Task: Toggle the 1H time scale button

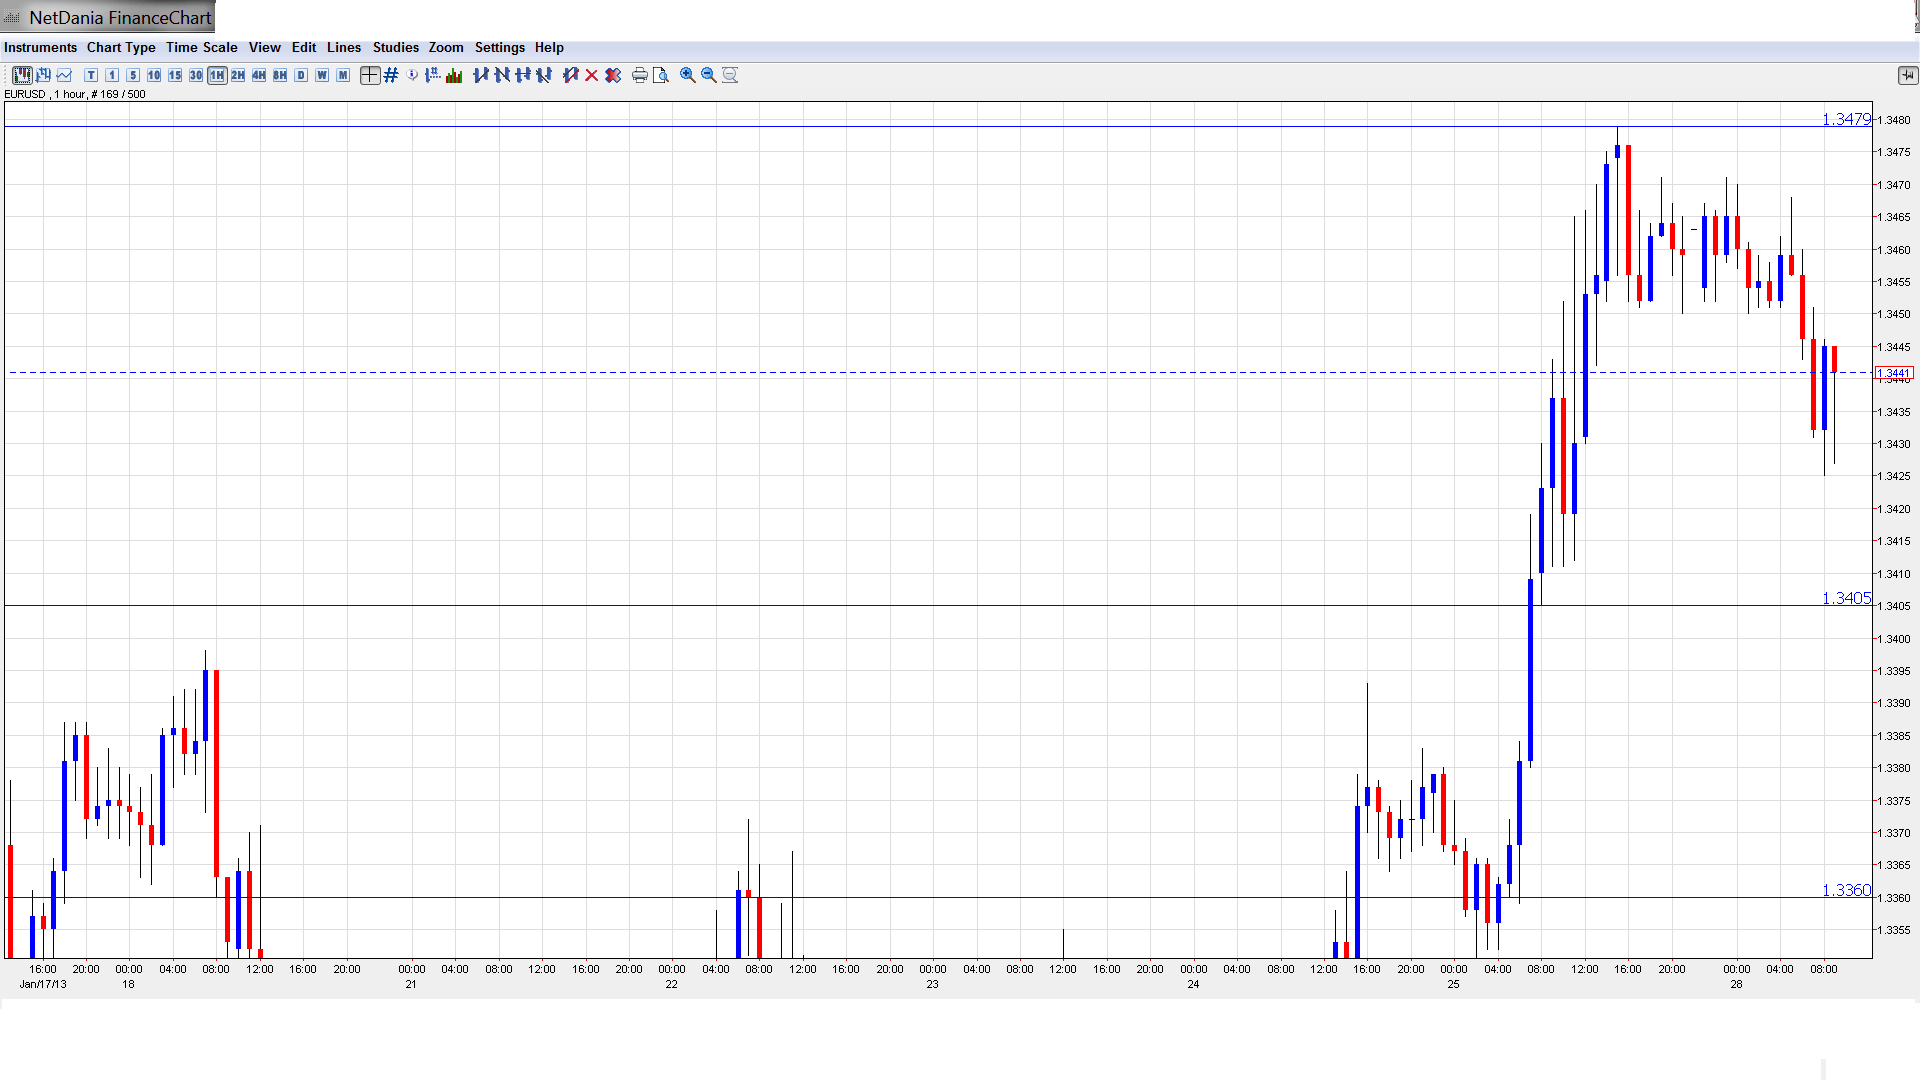Action: [217, 75]
